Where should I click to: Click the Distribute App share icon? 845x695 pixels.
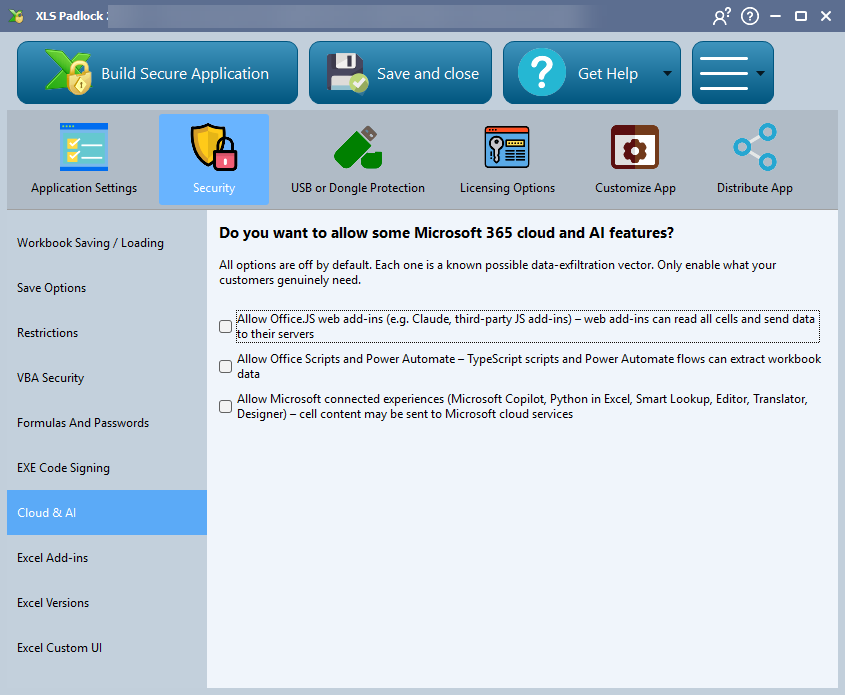[755, 147]
